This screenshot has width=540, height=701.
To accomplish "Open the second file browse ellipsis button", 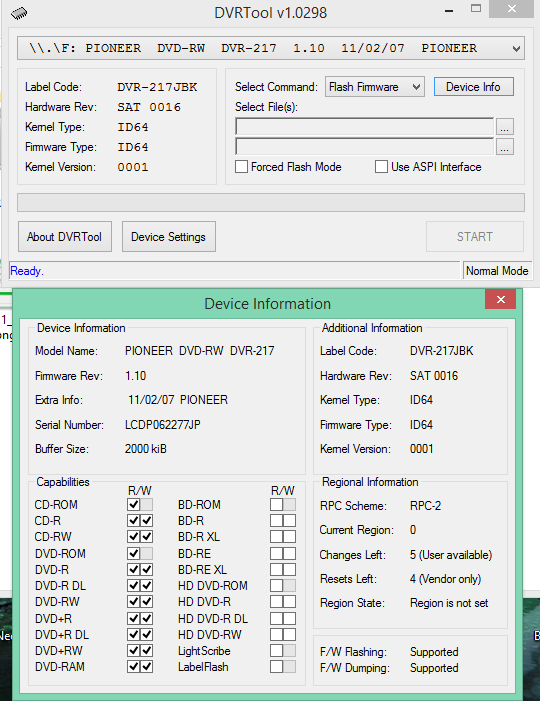I will pyautogui.click(x=505, y=147).
